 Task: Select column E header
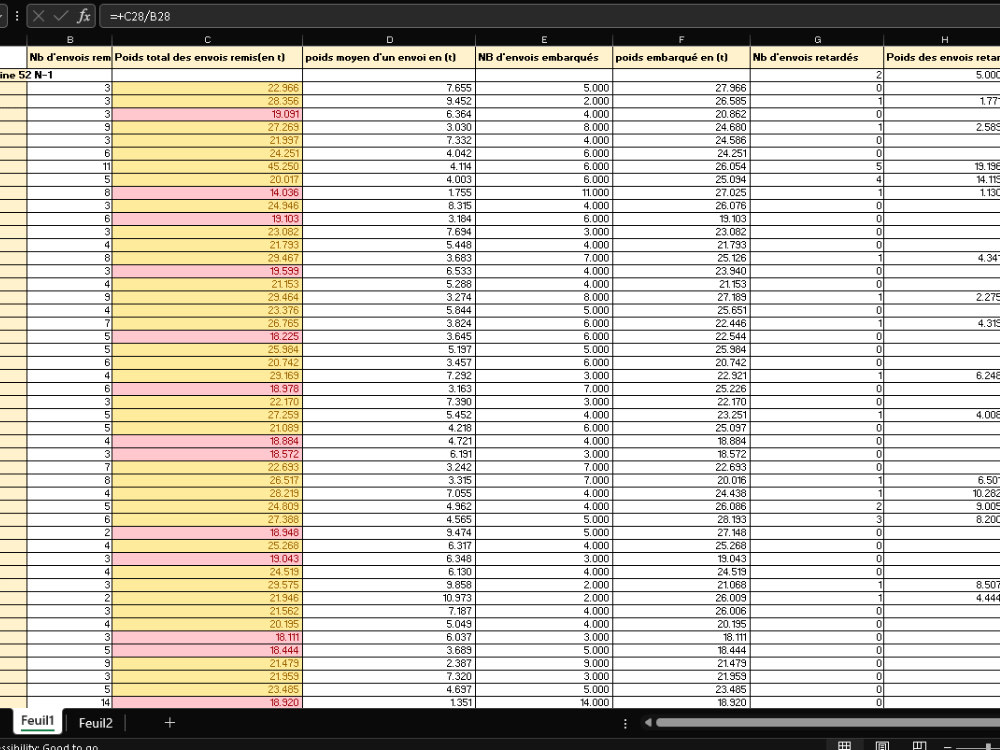point(544,40)
